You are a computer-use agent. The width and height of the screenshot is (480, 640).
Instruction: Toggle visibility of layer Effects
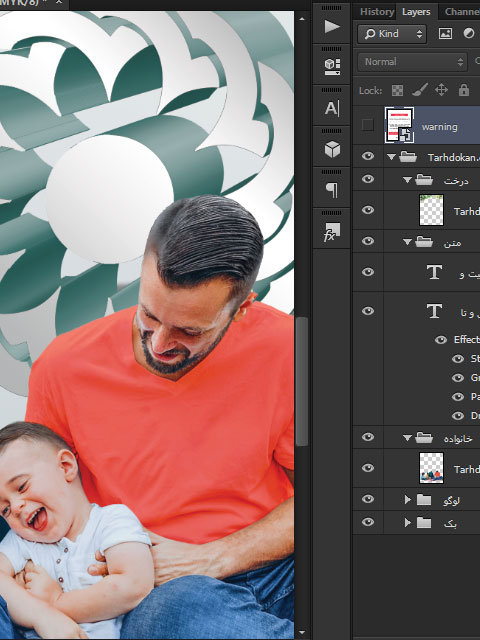tap(441, 340)
